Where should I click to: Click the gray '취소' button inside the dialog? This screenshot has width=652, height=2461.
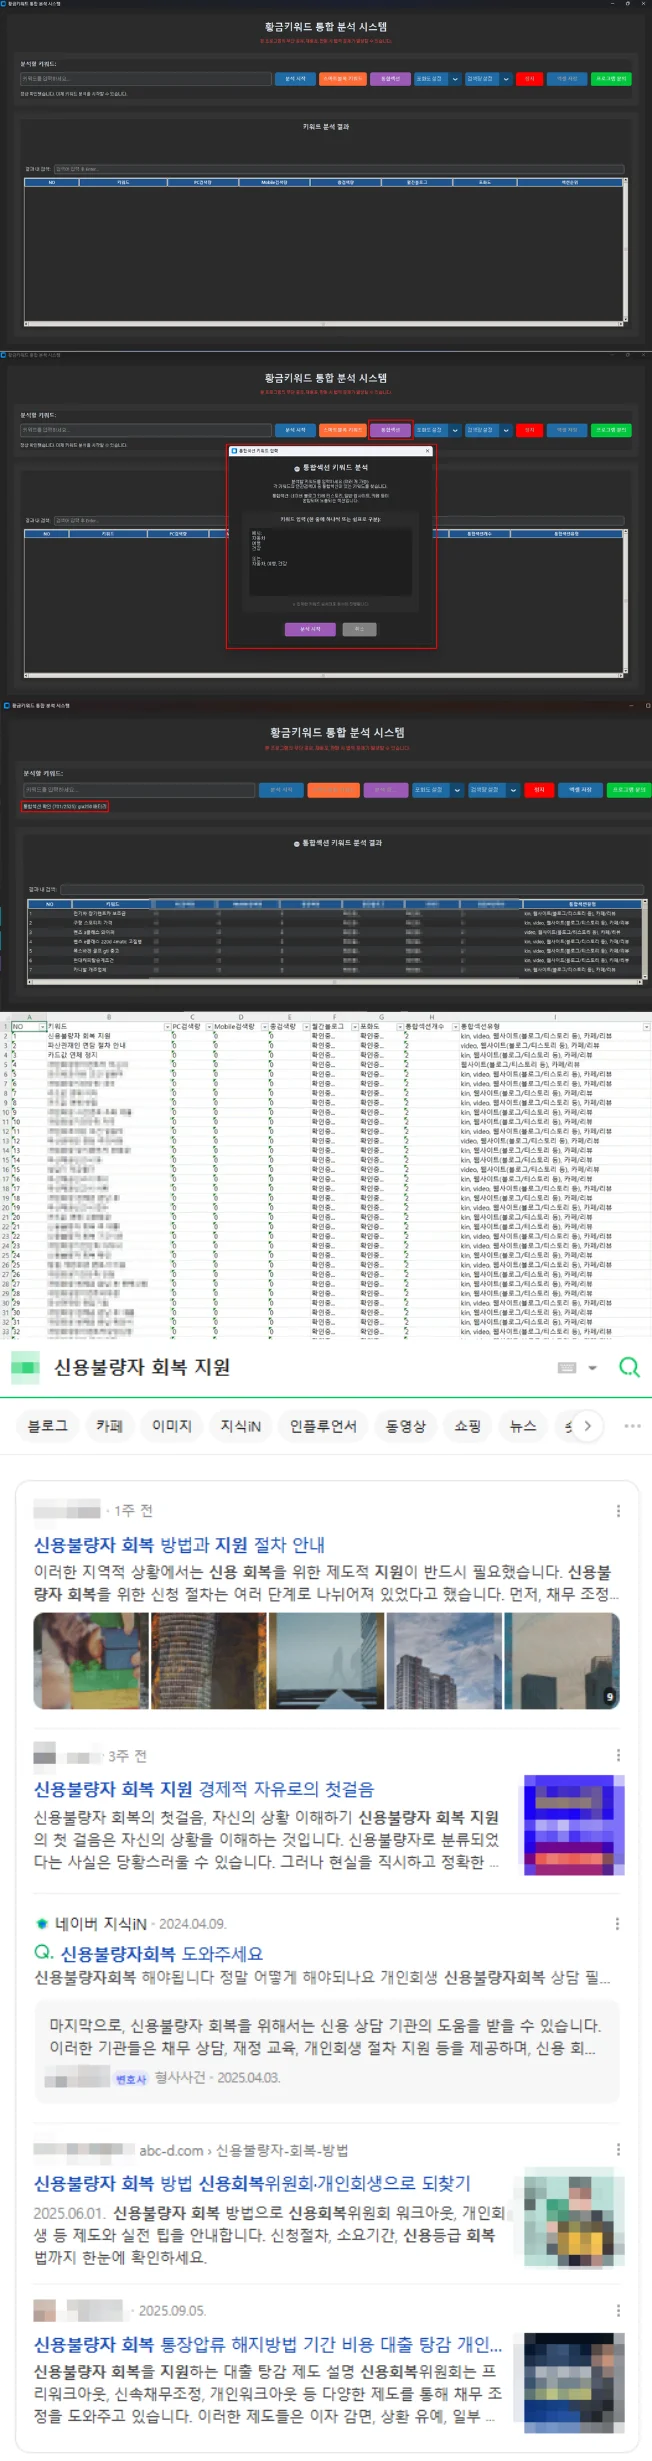pyautogui.click(x=359, y=629)
